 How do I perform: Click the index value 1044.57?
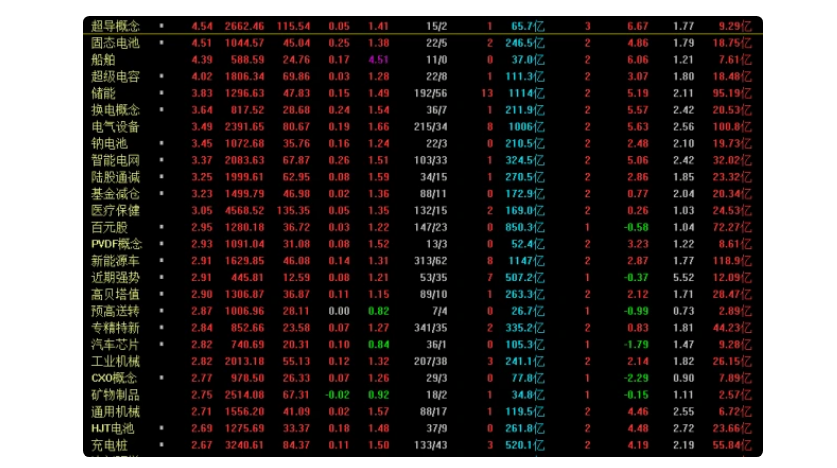tap(244, 43)
